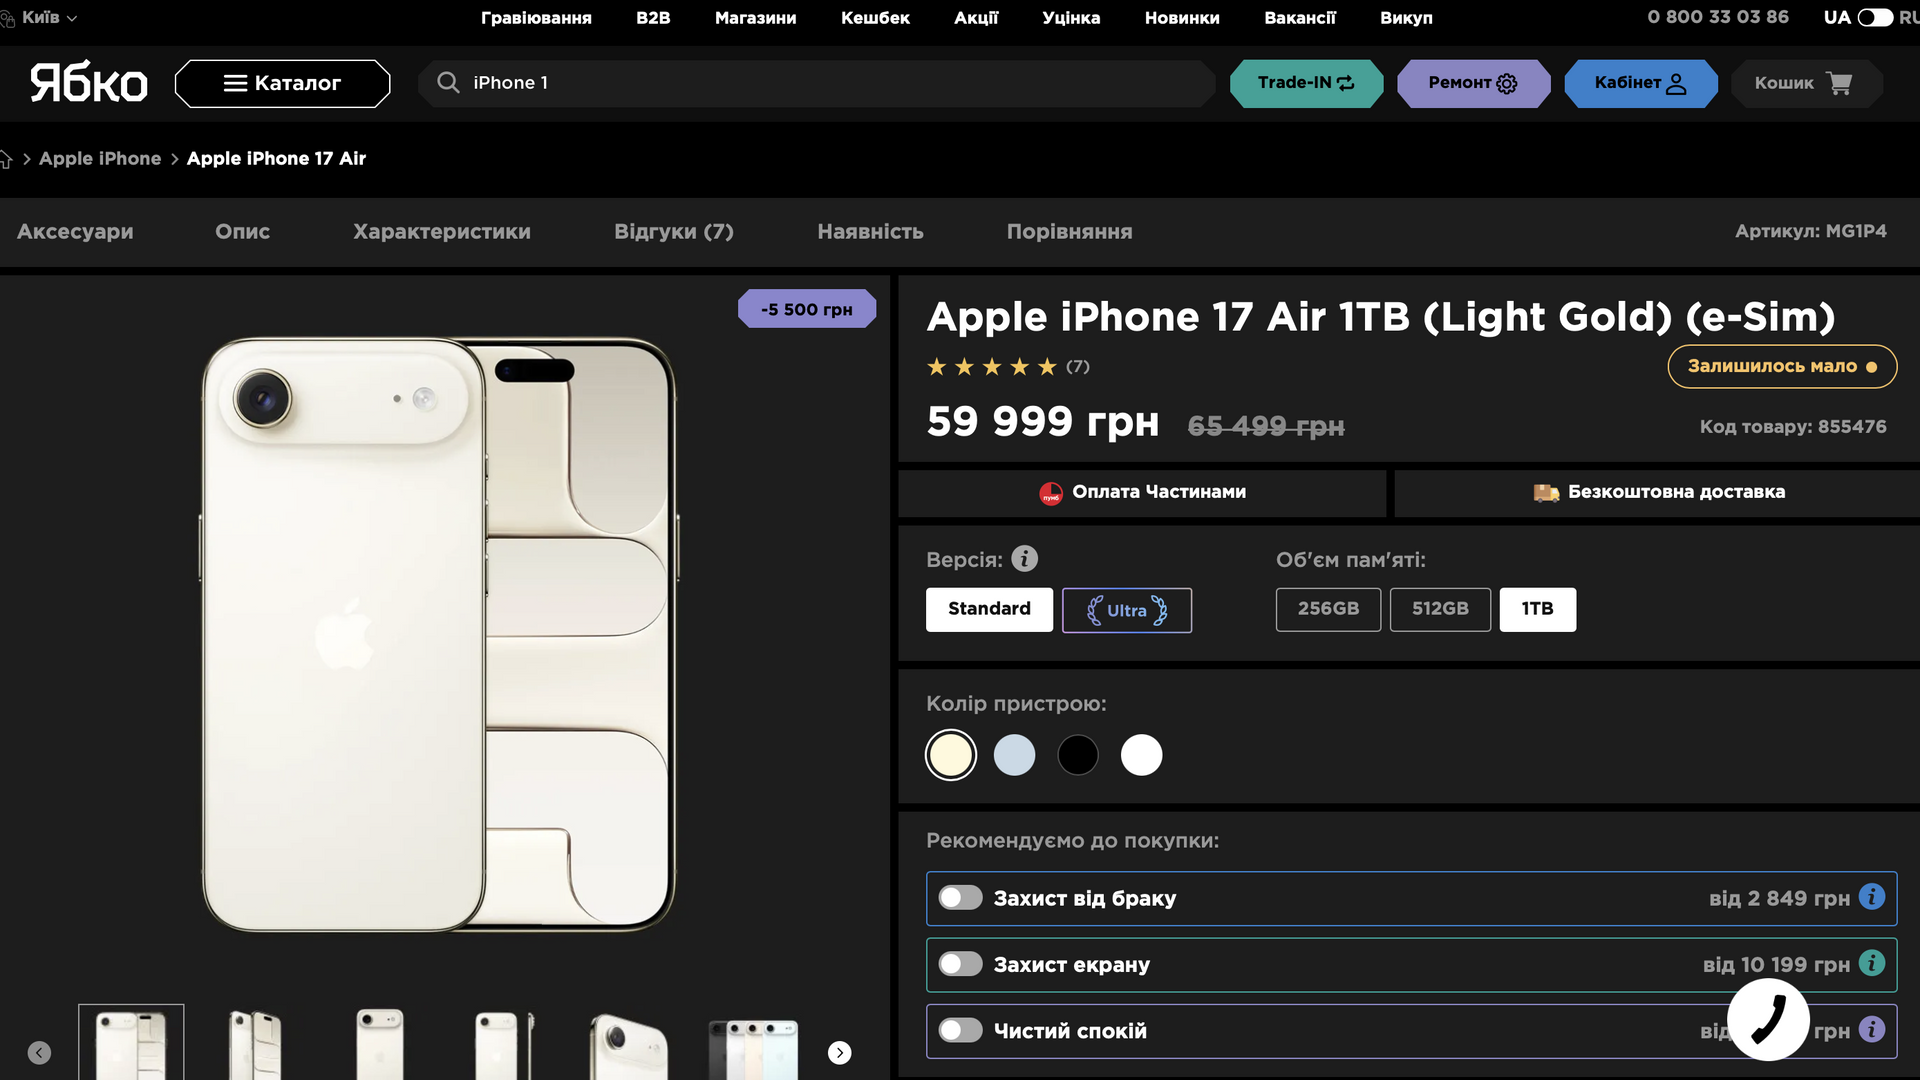The height and width of the screenshot is (1080, 1920).
Task: Click the home icon in breadcrumb
Action: coord(6,159)
